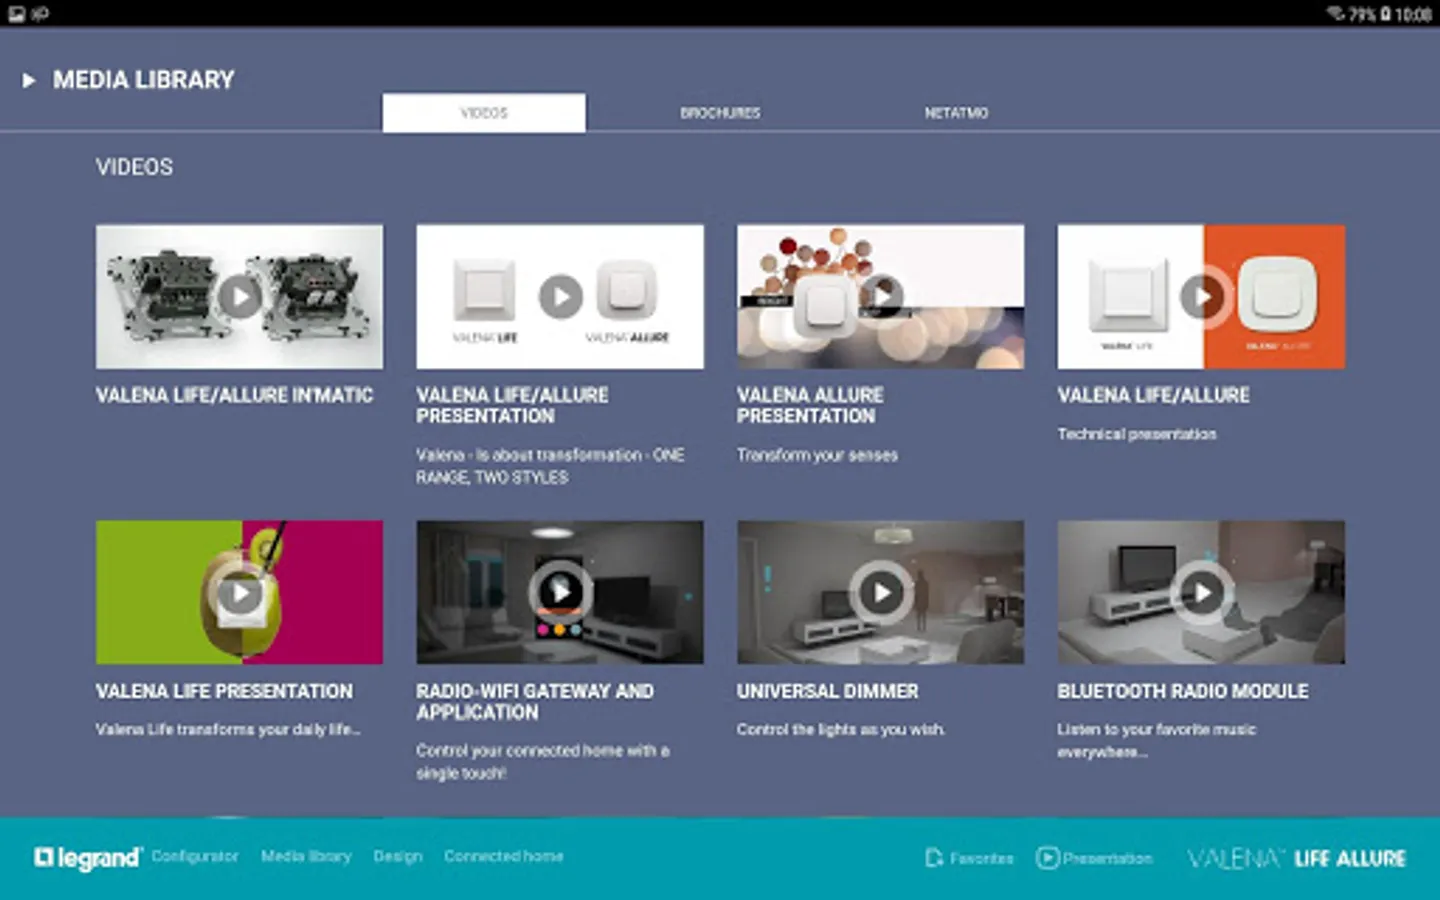Click the Favorites document icon
The height and width of the screenshot is (900, 1440).
pyautogui.click(x=934, y=858)
